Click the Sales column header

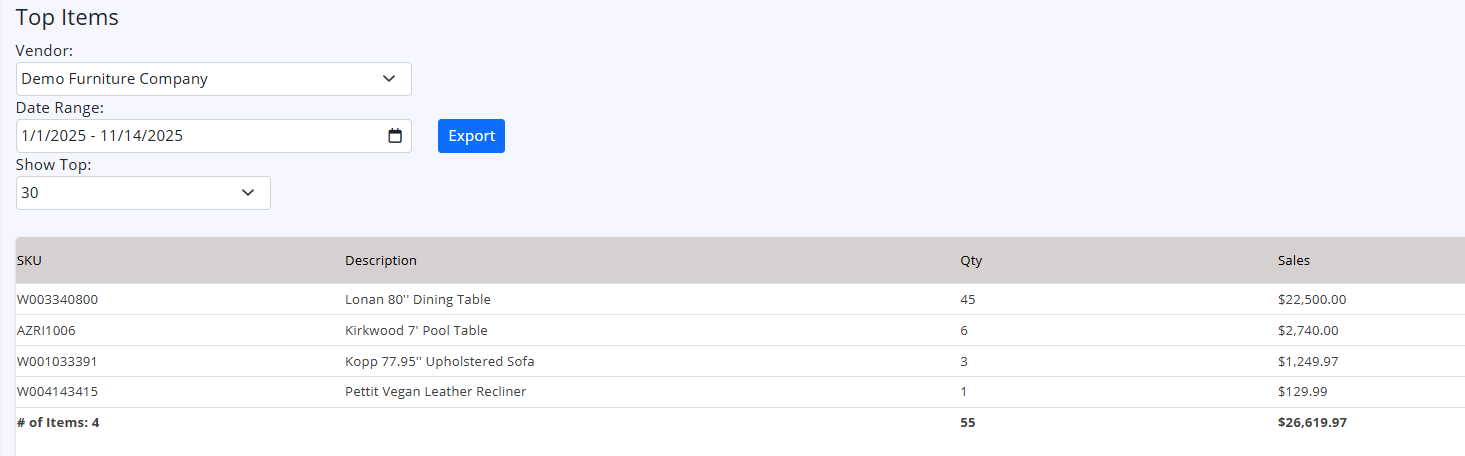pyautogui.click(x=1293, y=261)
